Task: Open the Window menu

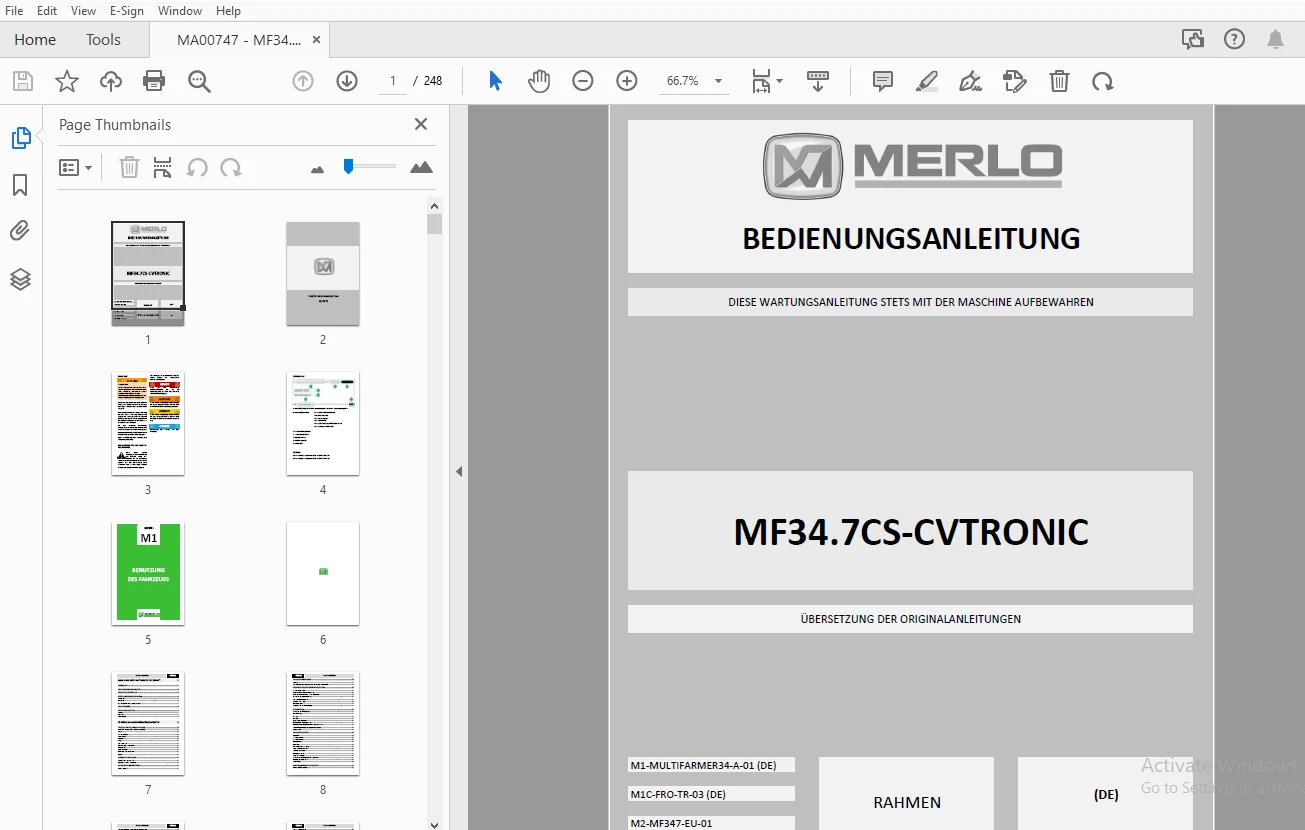Action: [x=180, y=11]
